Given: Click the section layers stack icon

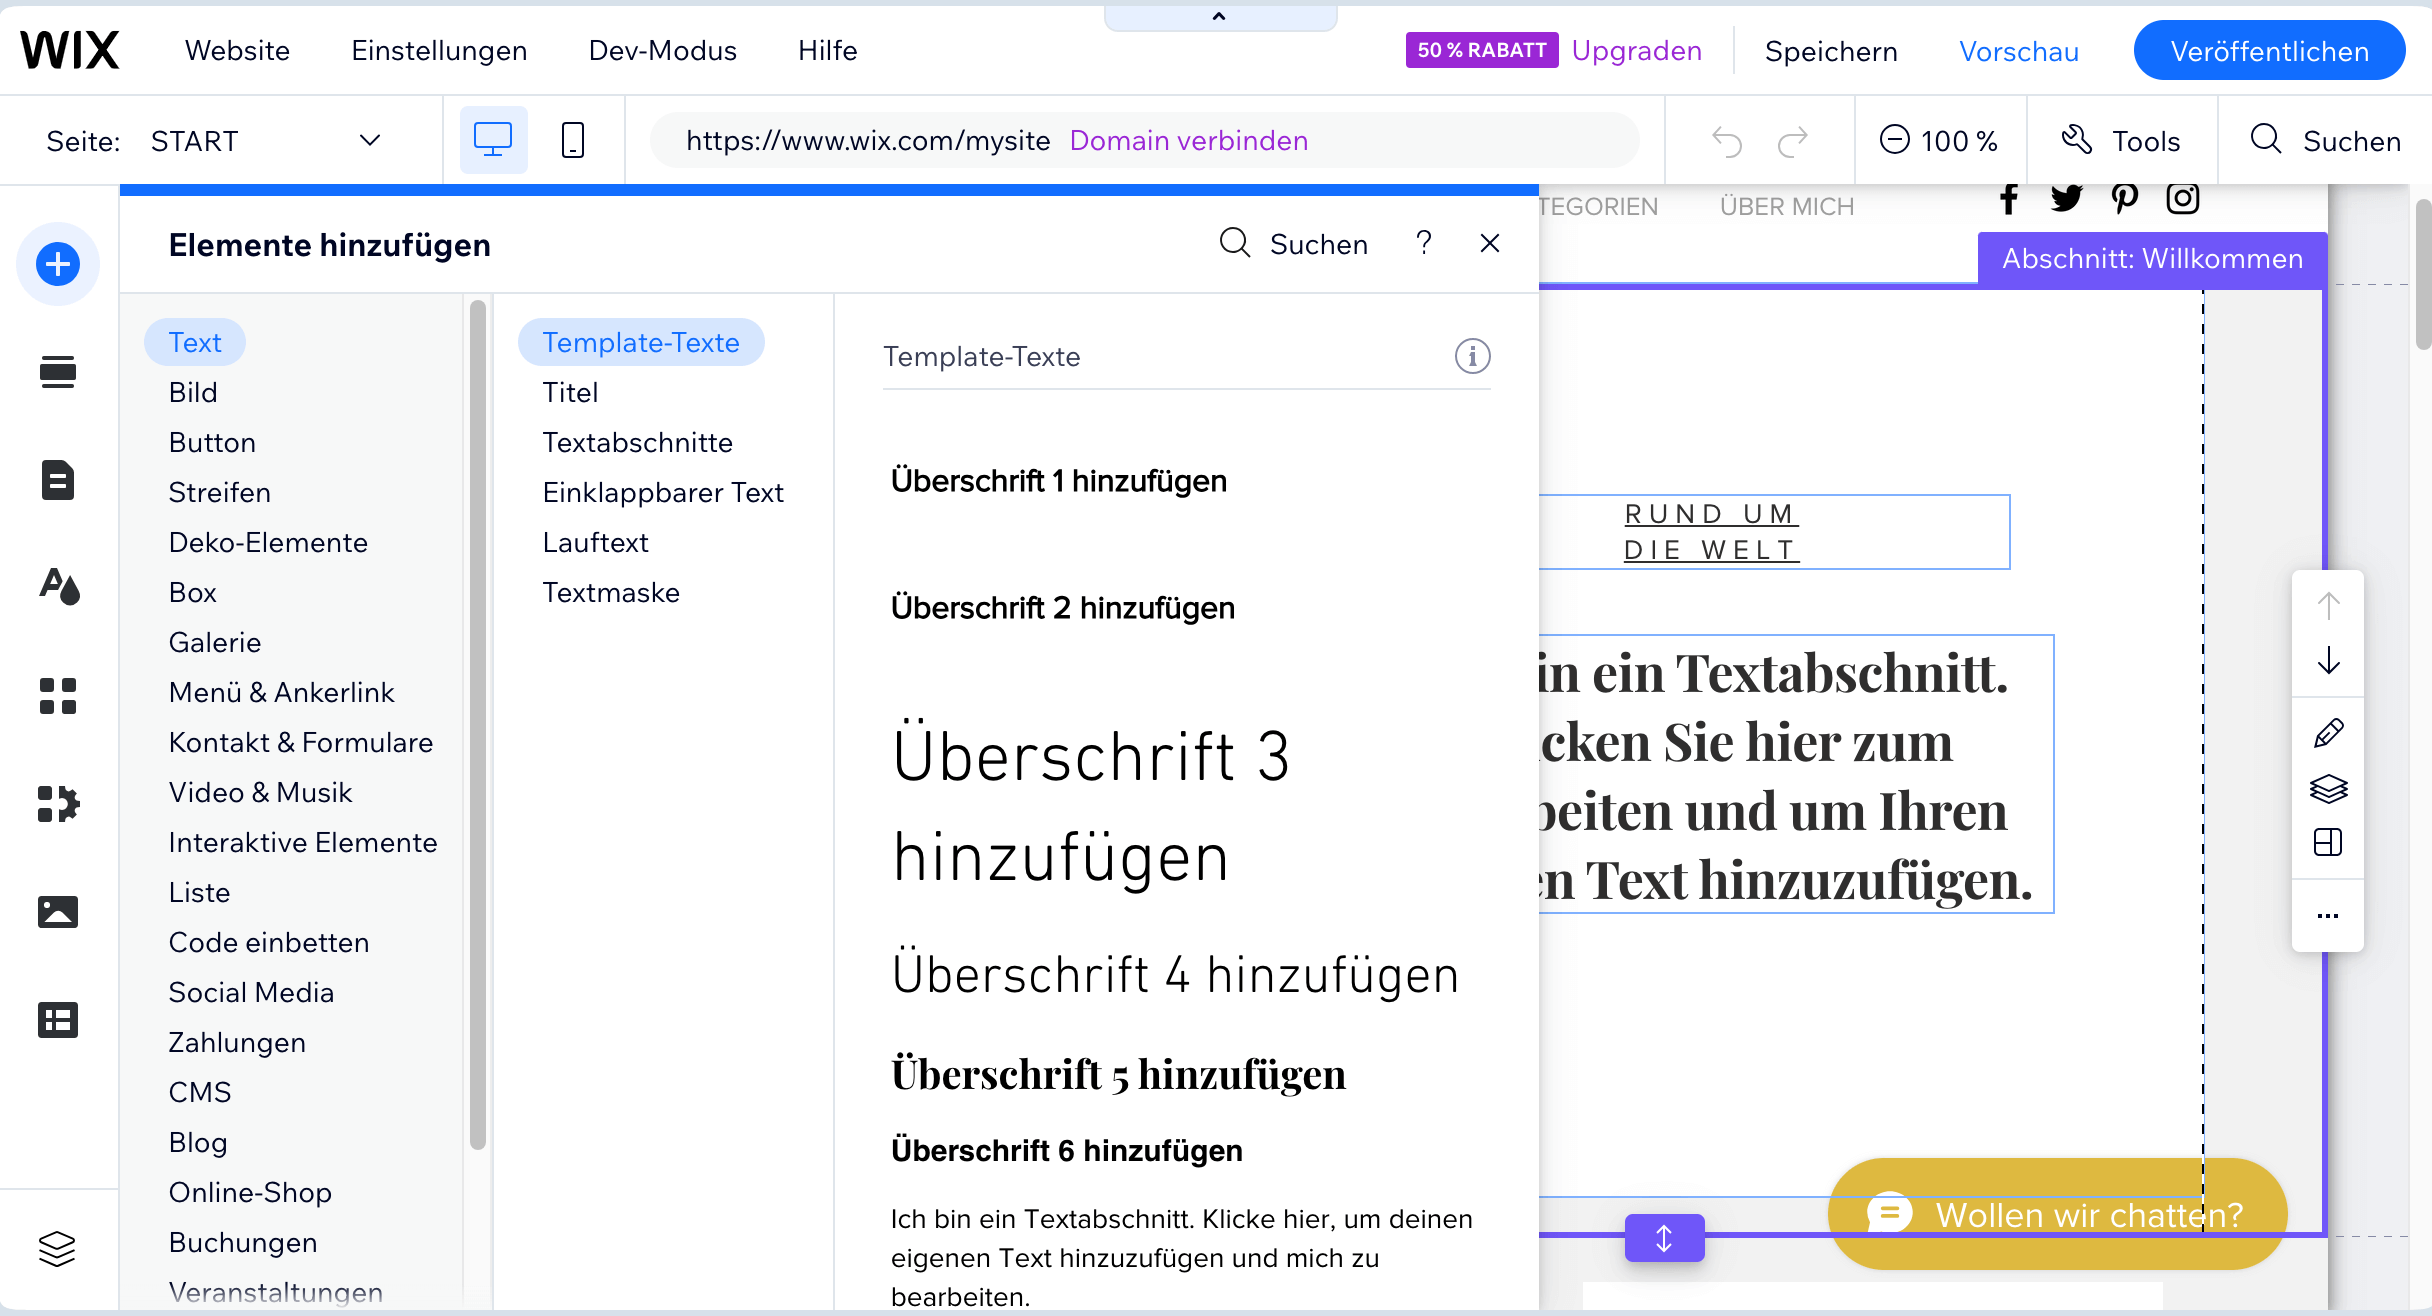Looking at the screenshot, I should (2328, 789).
